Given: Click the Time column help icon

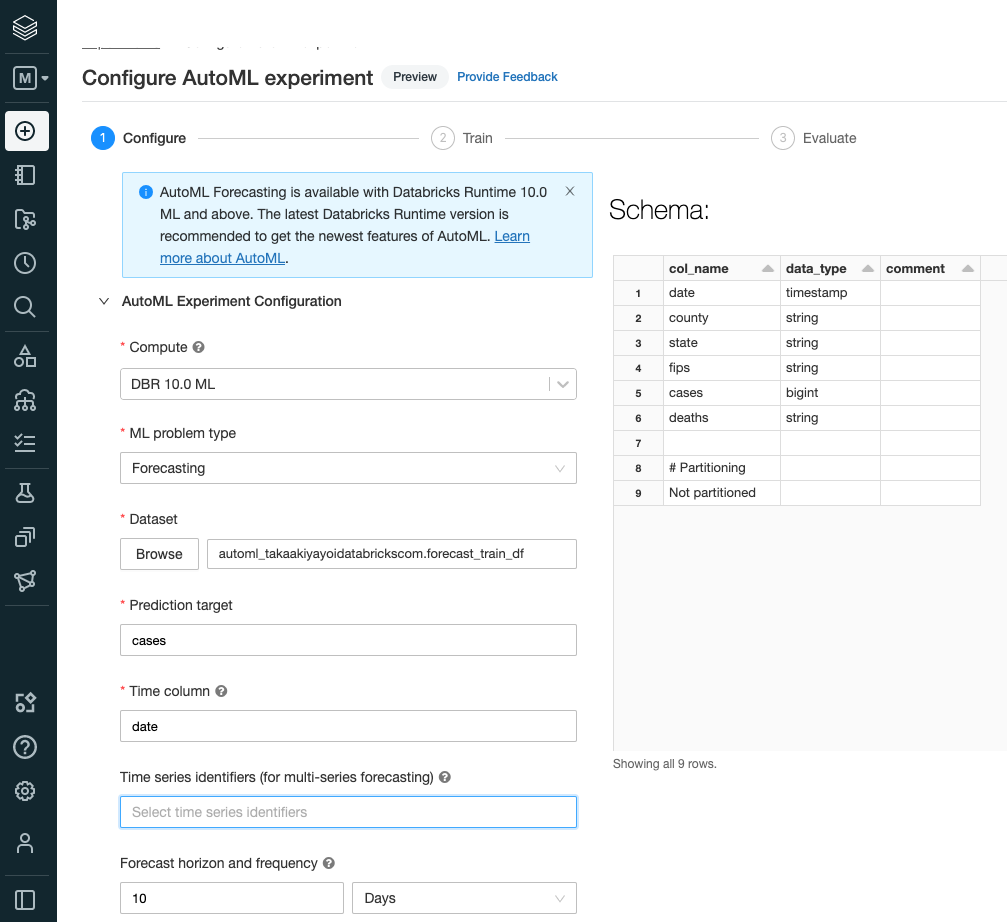Looking at the screenshot, I should [x=221, y=691].
